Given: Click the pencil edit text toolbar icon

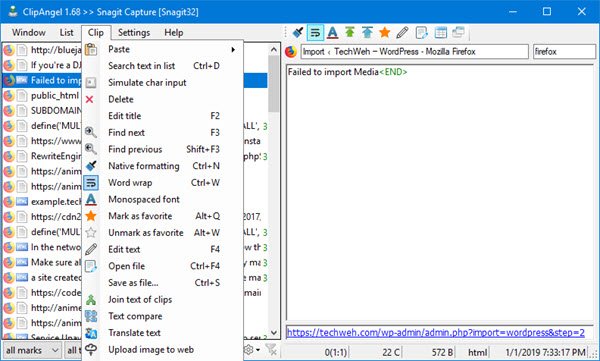Looking at the screenshot, I should [402, 33].
